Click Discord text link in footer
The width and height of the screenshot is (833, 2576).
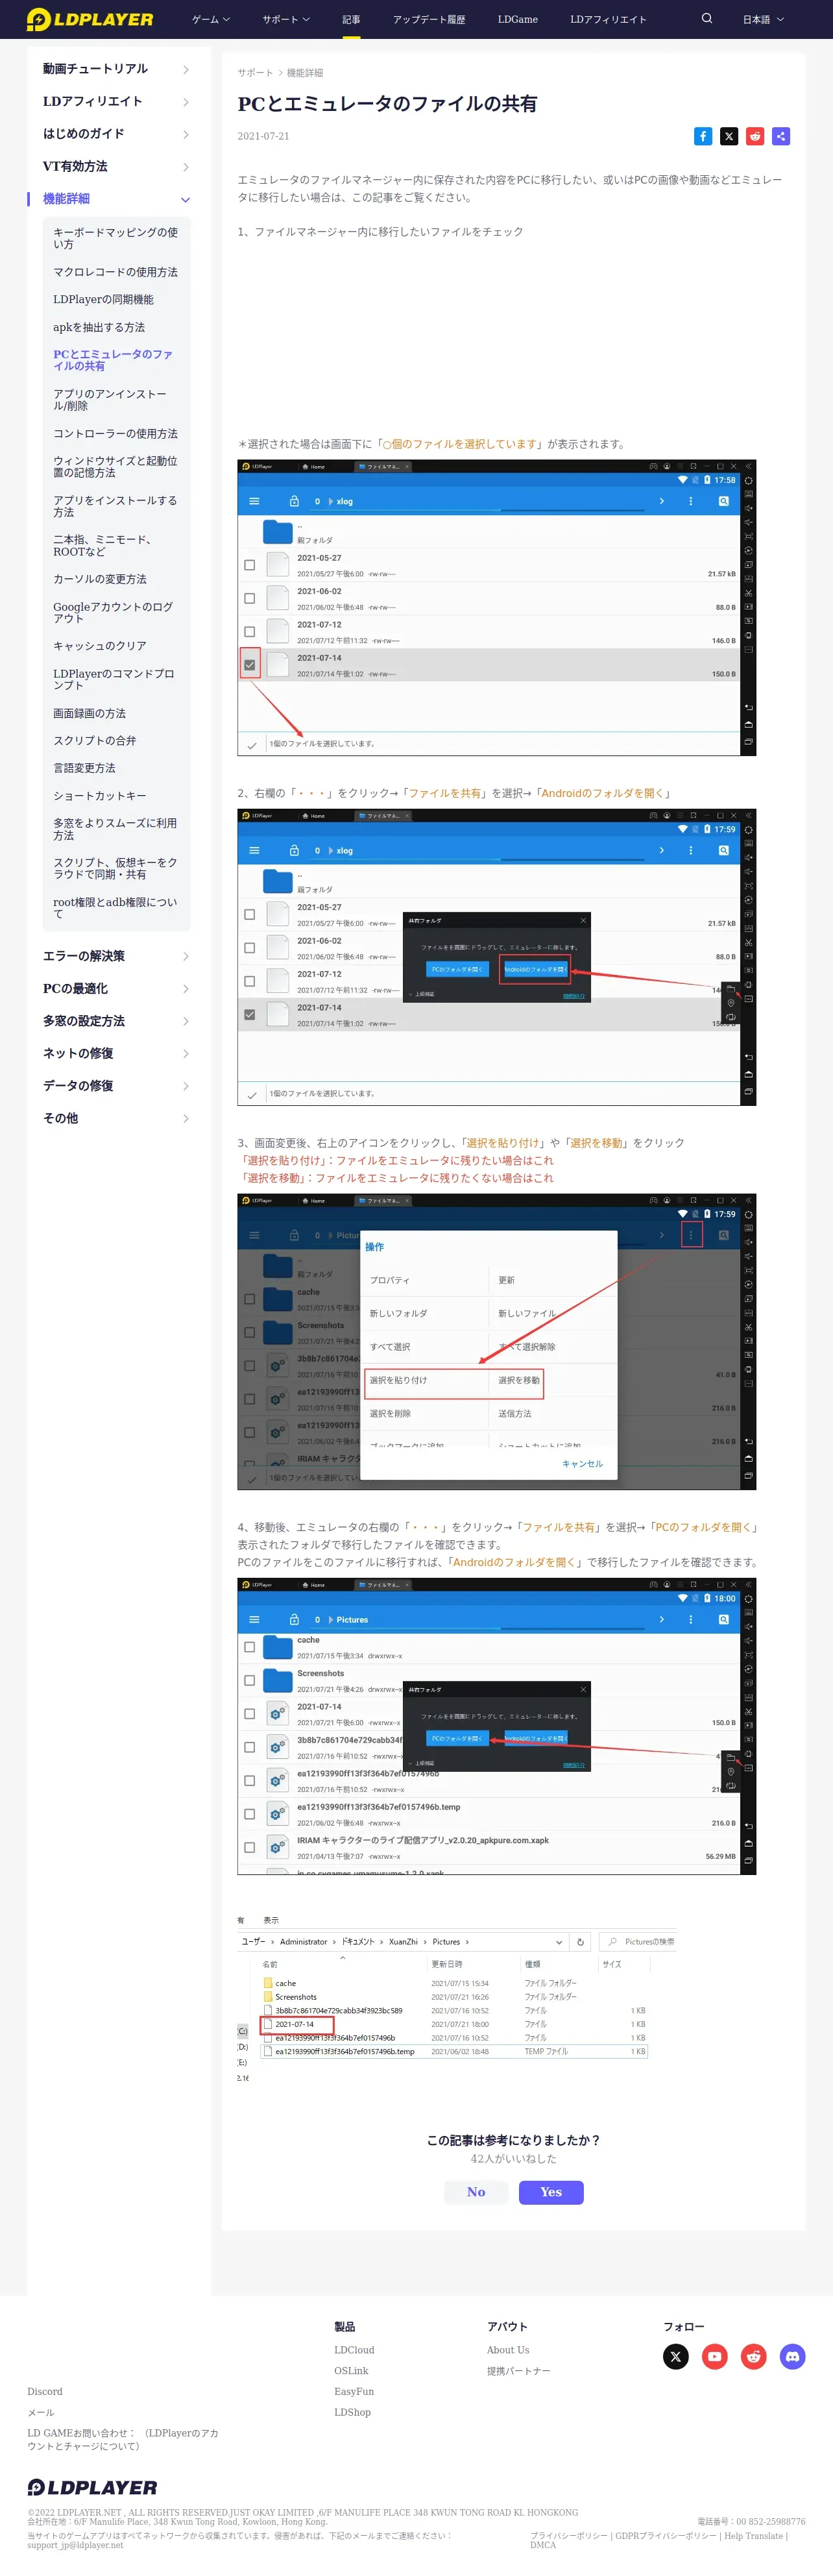point(44,2392)
